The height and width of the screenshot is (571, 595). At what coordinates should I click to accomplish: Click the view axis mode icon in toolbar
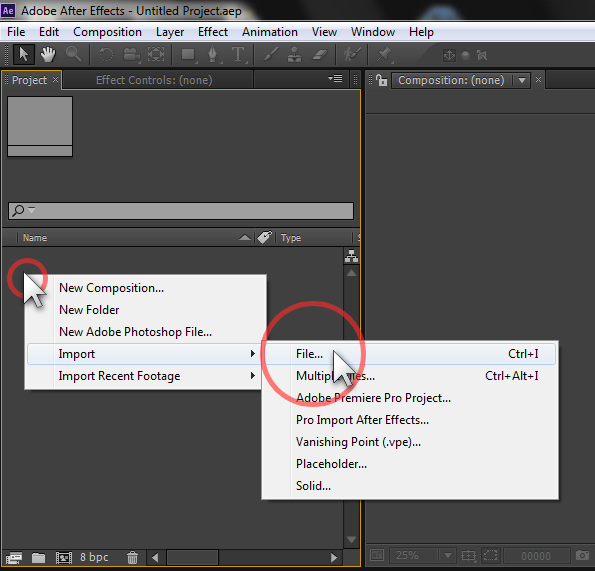pos(482,55)
